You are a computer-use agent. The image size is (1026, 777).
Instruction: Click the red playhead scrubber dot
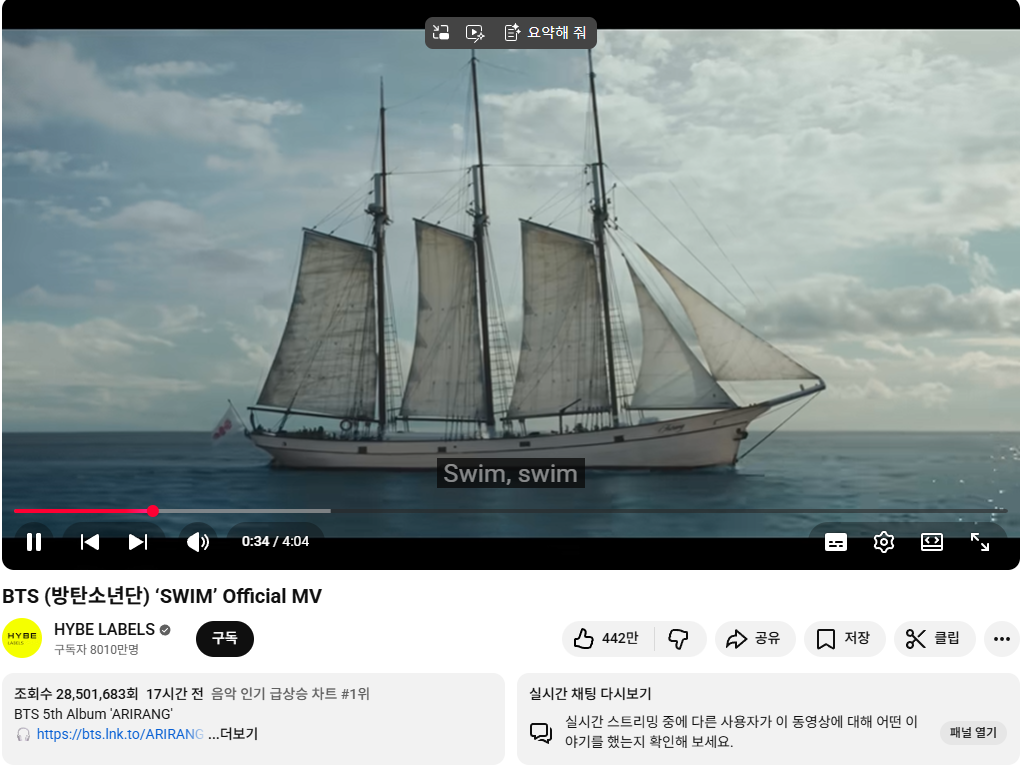152,511
